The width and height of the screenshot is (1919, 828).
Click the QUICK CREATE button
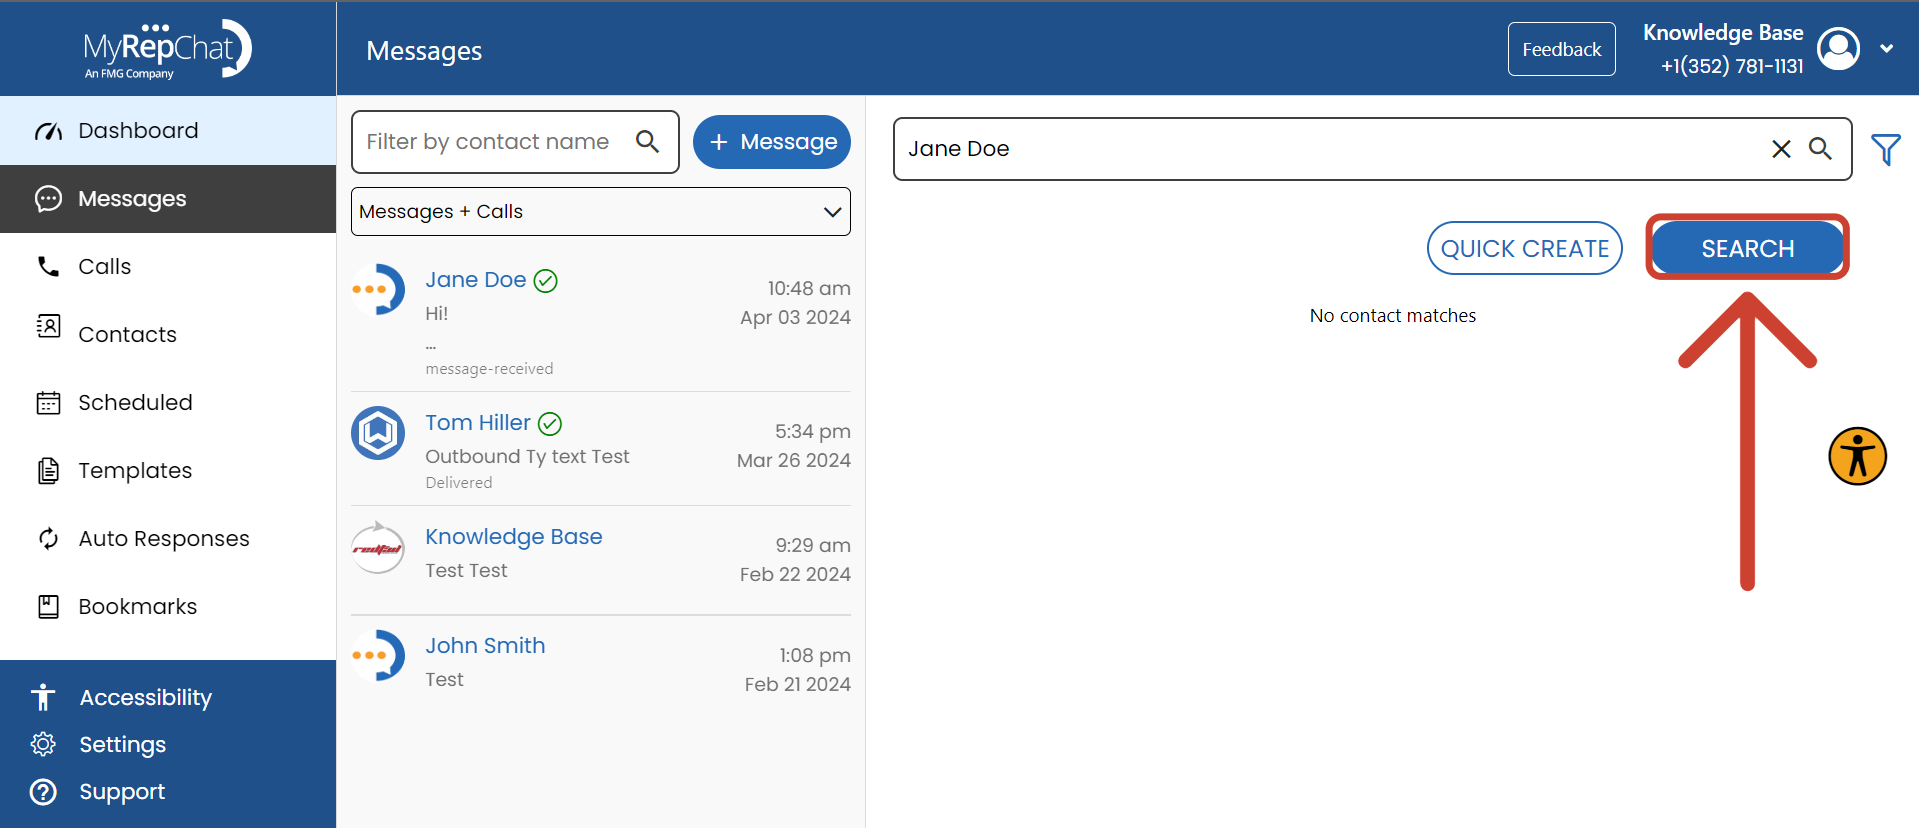(x=1524, y=249)
